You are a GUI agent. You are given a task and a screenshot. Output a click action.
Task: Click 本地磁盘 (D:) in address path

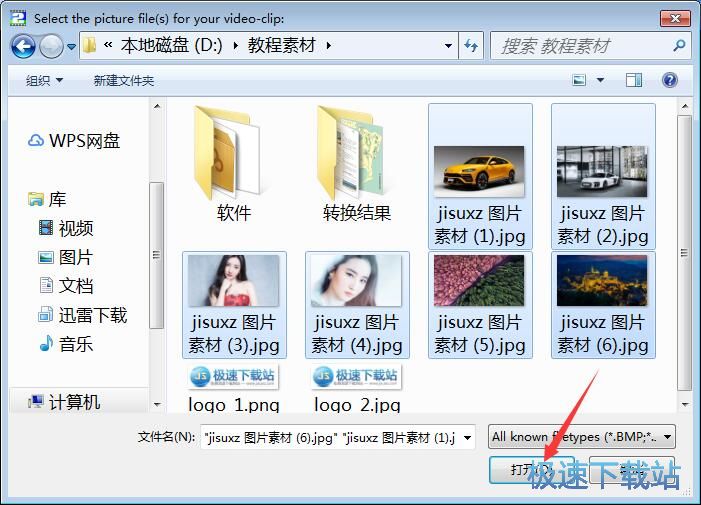(x=172, y=45)
